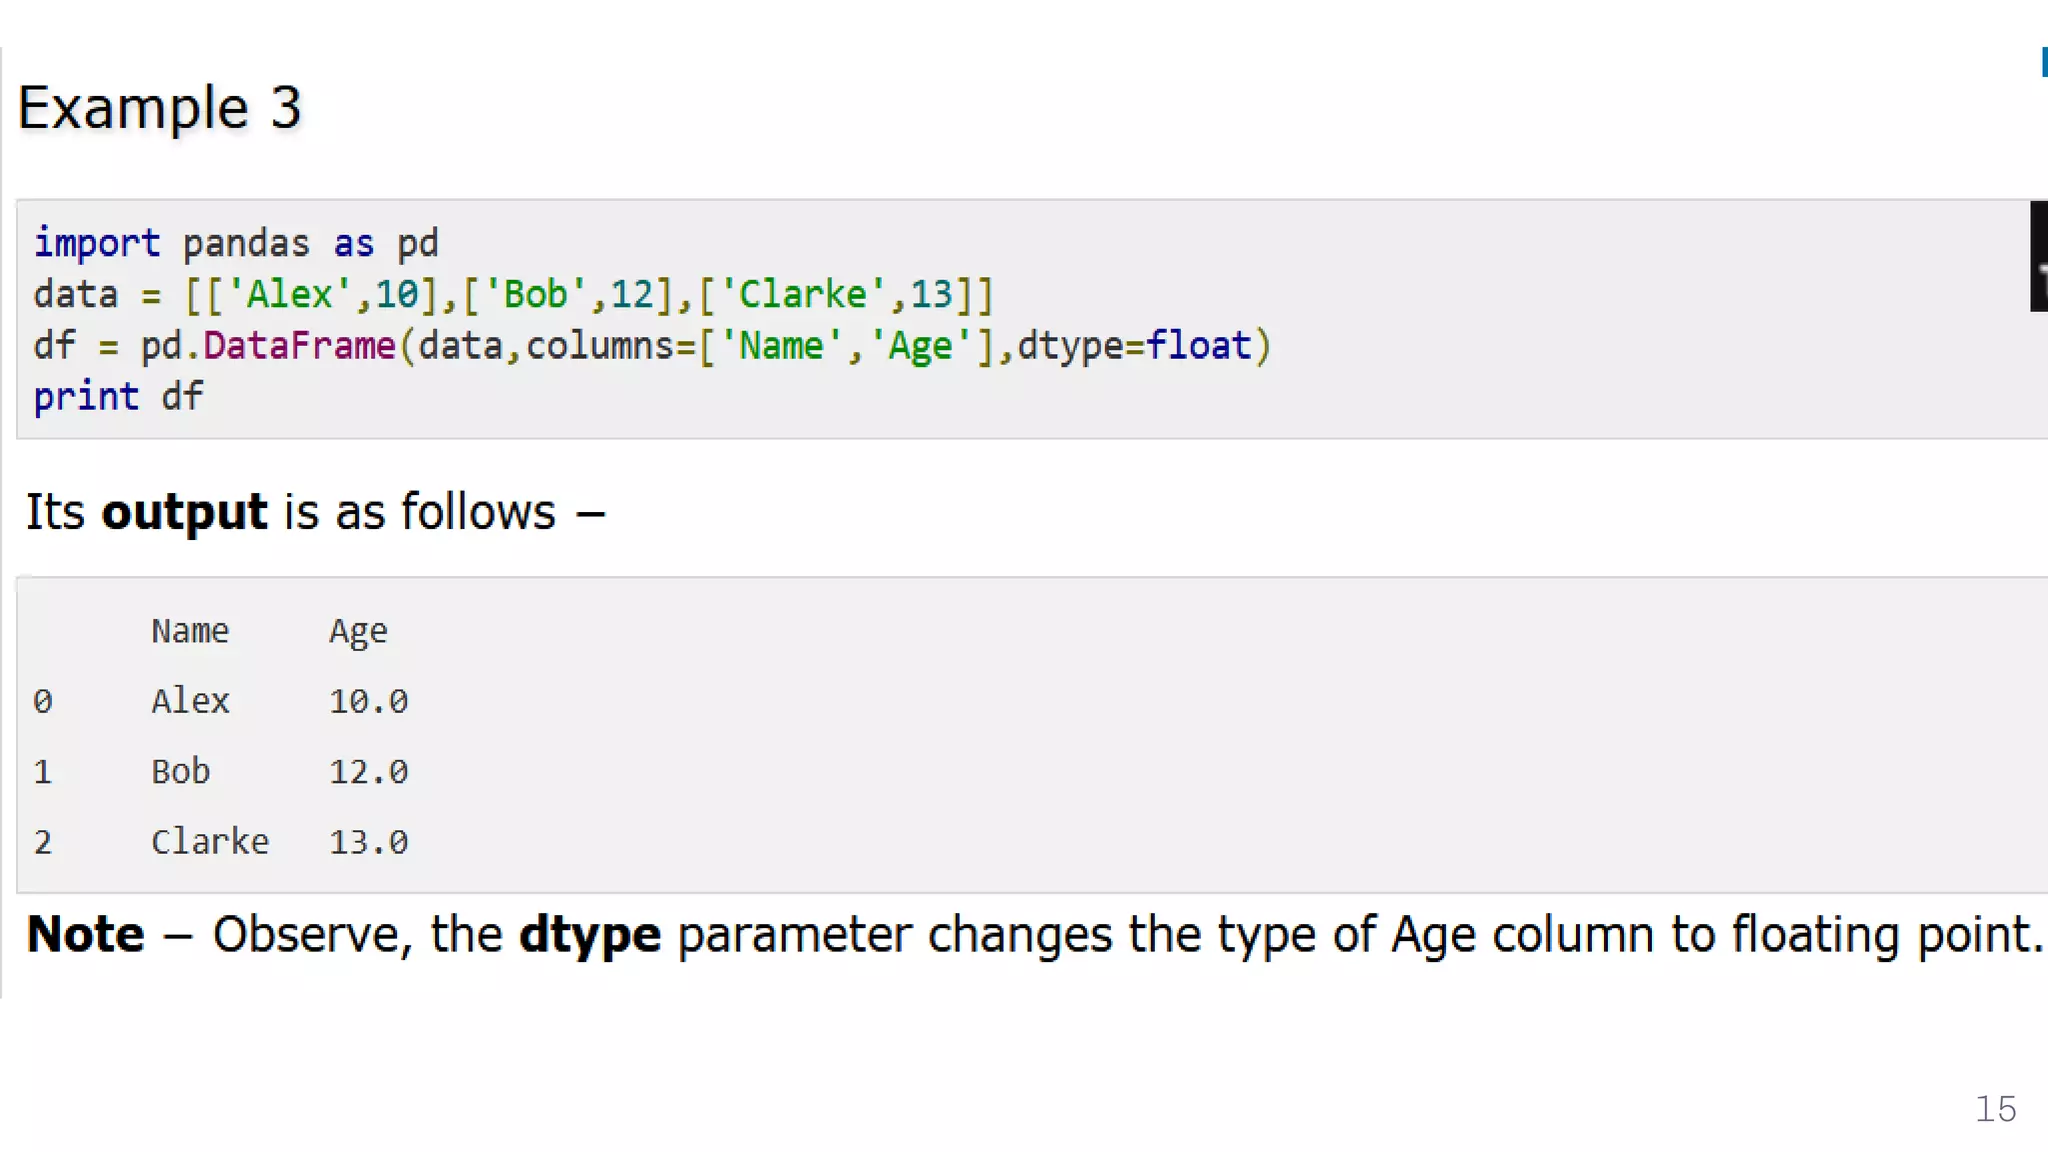2048x1152 pixels.
Task: Click the 'Age' column header in output
Action: coord(358,633)
